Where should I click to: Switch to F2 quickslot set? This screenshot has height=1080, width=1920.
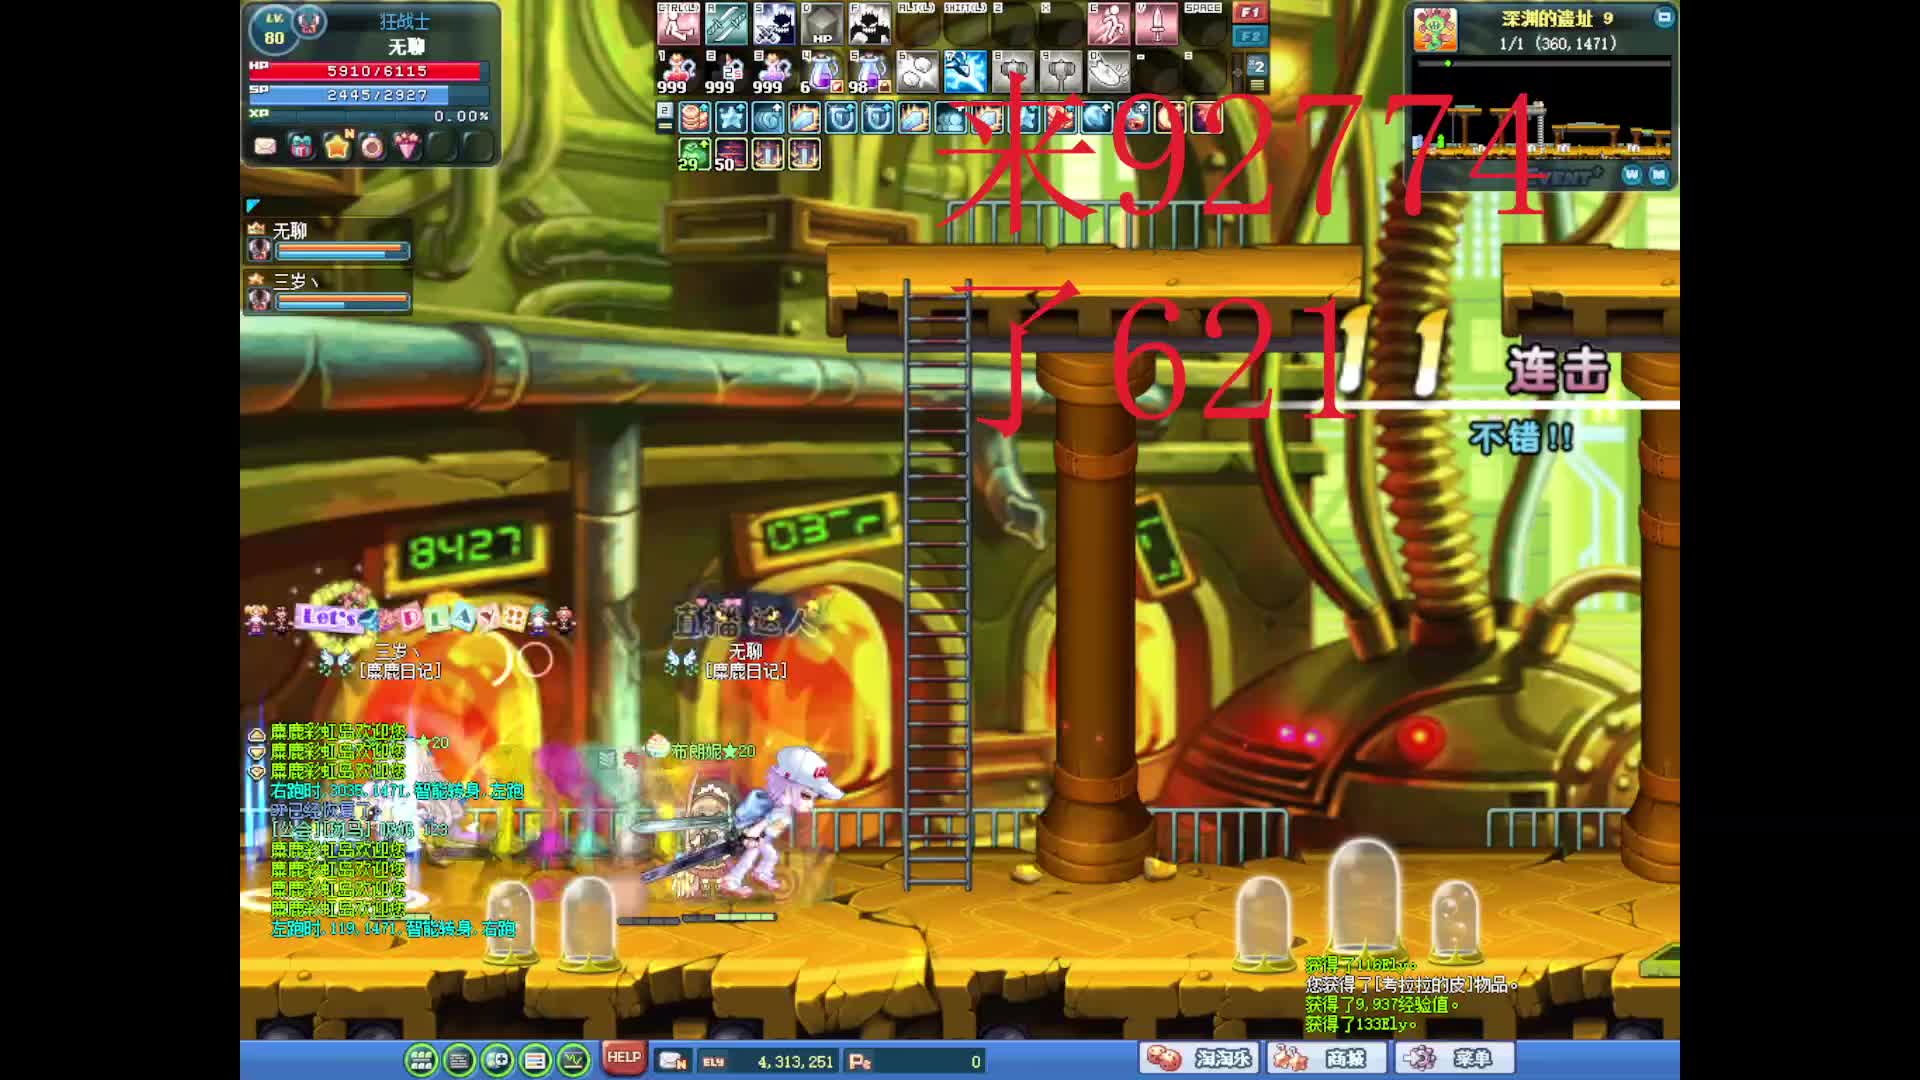(1250, 36)
